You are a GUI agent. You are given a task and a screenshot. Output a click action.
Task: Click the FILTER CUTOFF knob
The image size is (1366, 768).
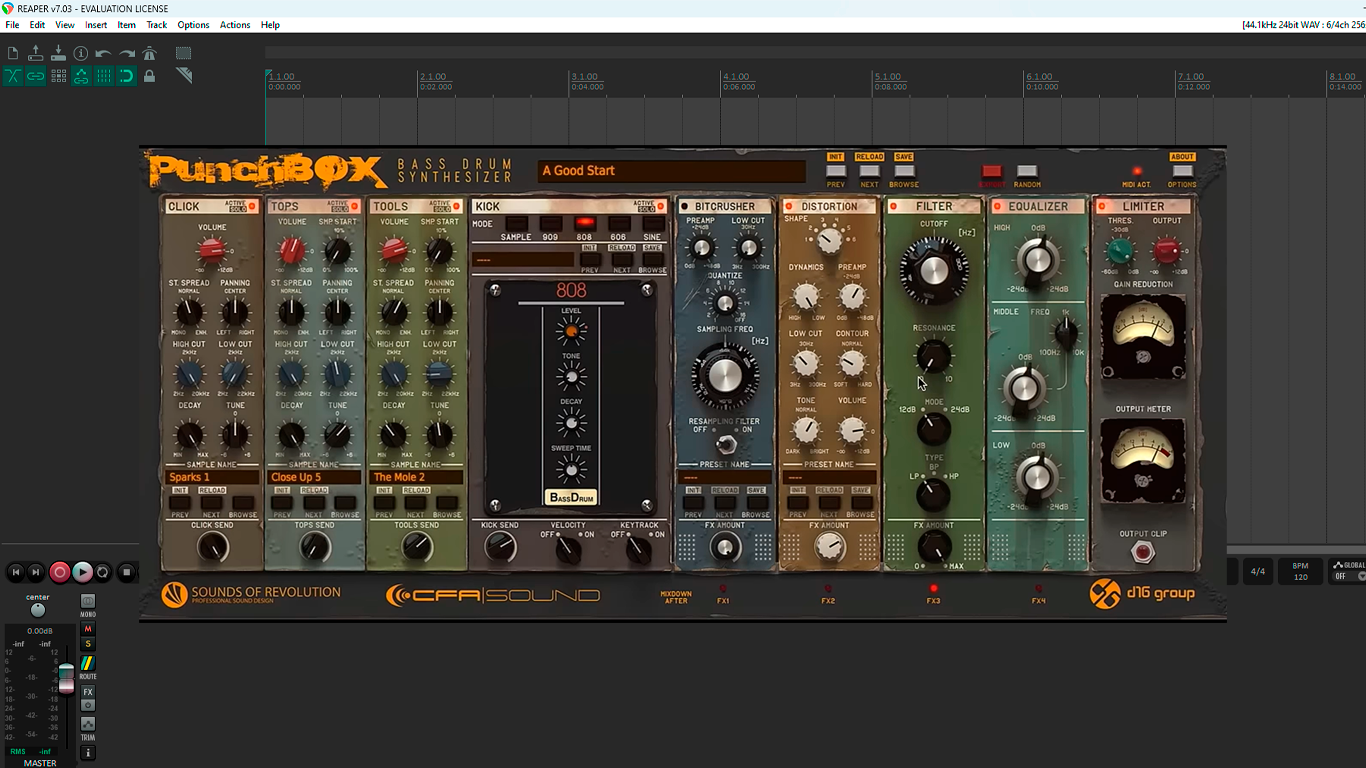934,269
